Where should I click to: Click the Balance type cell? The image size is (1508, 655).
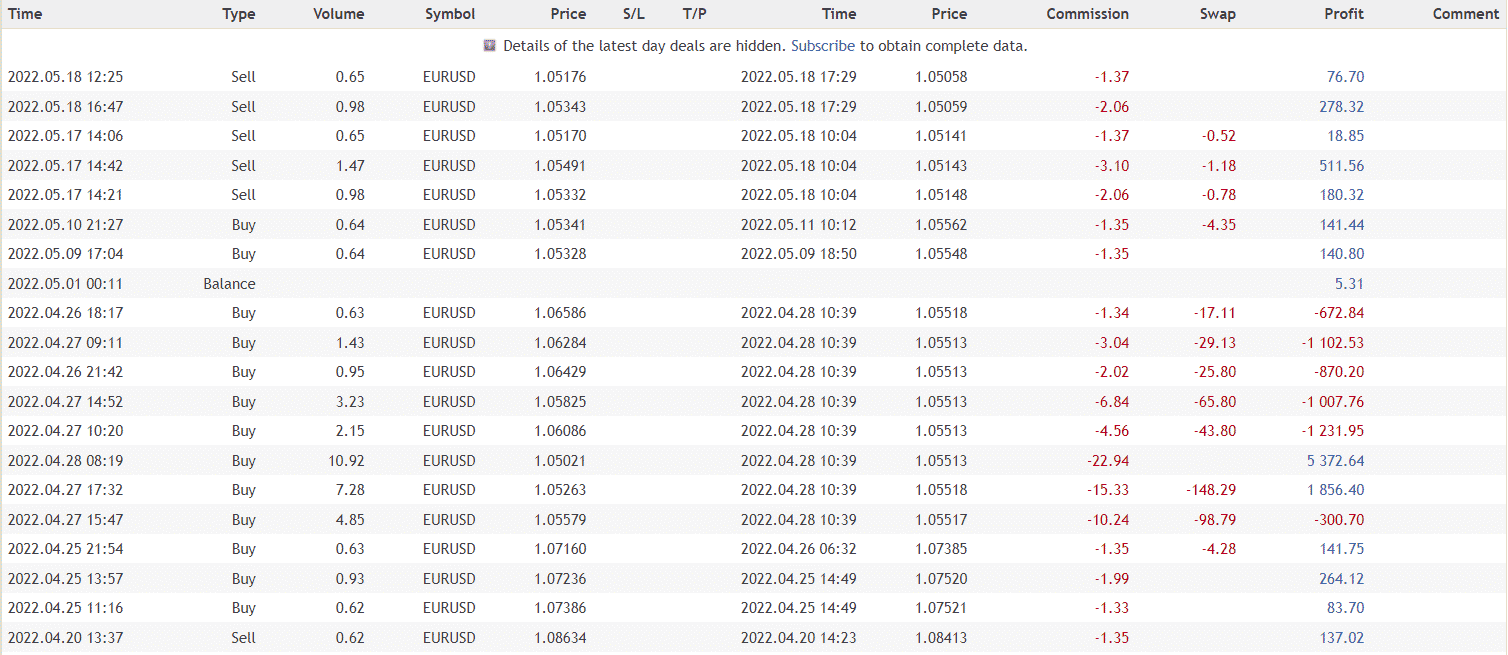(229, 284)
